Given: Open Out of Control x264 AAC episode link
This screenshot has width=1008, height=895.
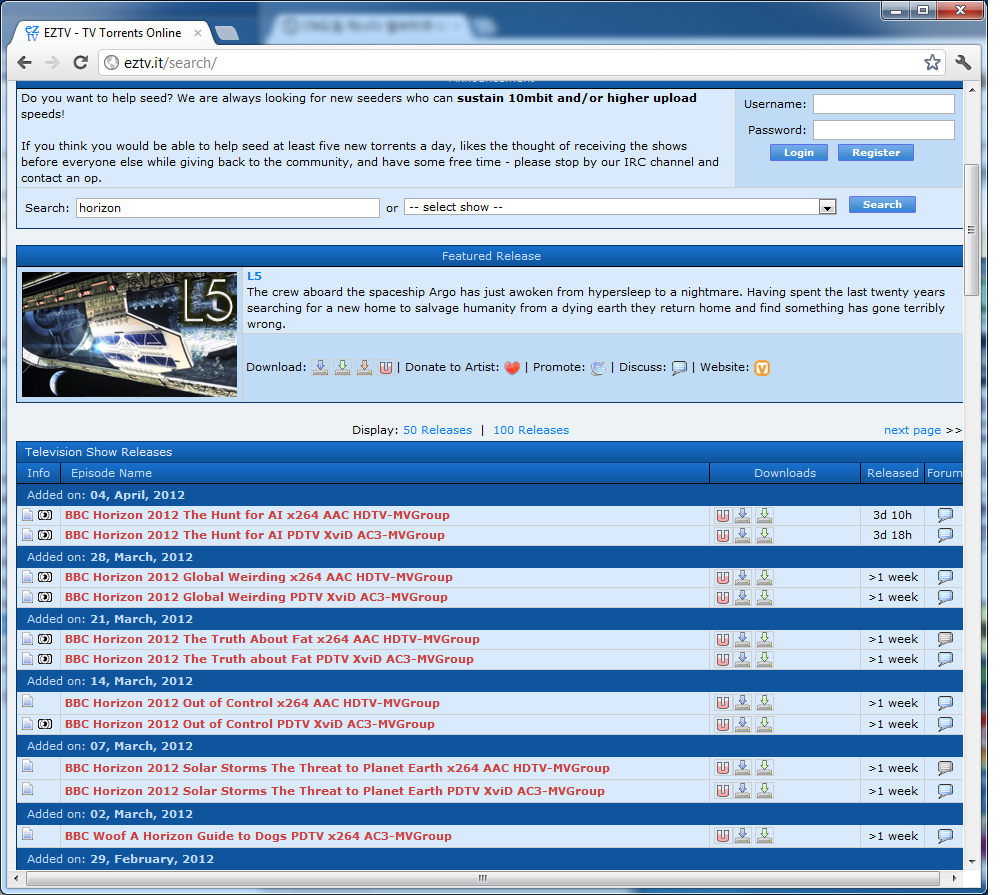Looking at the screenshot, I should point(252,703).
